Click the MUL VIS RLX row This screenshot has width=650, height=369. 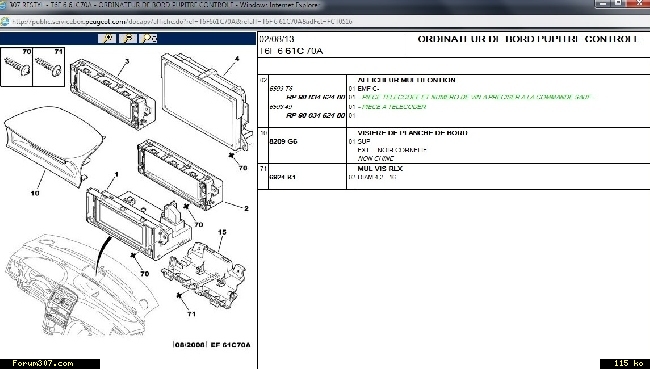pos(454,176)
